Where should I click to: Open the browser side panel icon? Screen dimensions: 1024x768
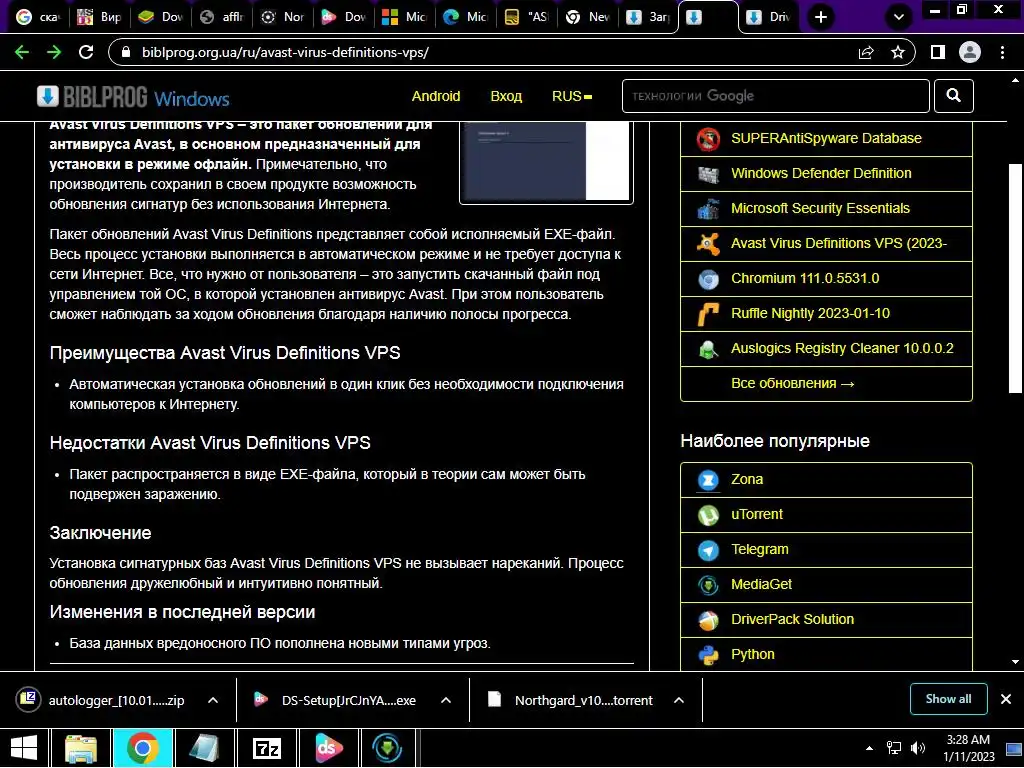click(x=938, y=52)
